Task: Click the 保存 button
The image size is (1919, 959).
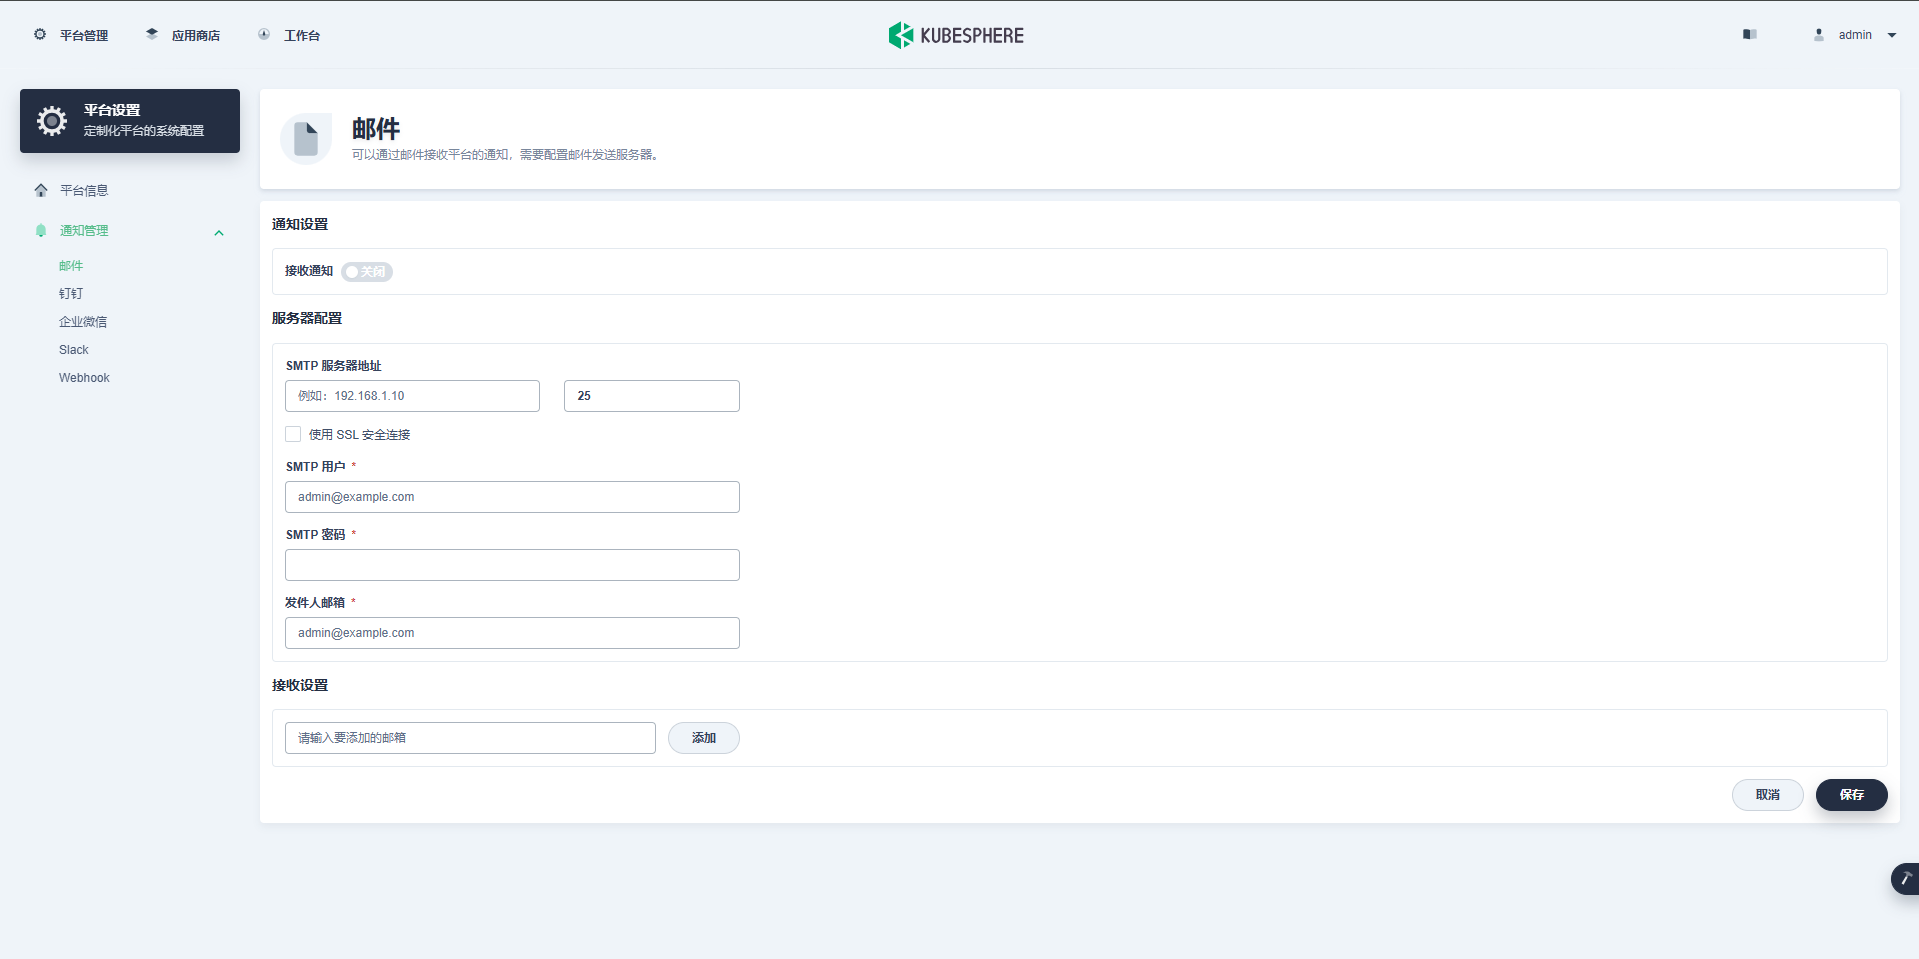Action: click(x=1852, y=795)
